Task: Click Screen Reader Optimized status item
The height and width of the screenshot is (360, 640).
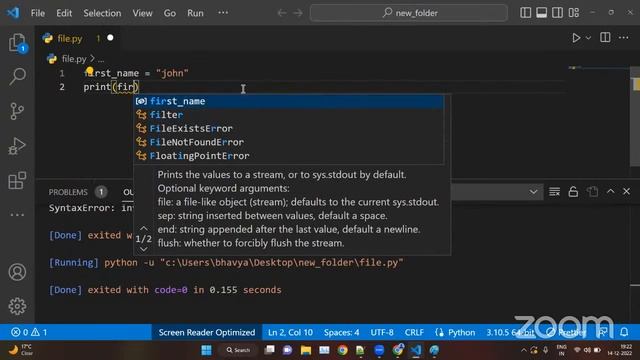Action: point(207,332)
